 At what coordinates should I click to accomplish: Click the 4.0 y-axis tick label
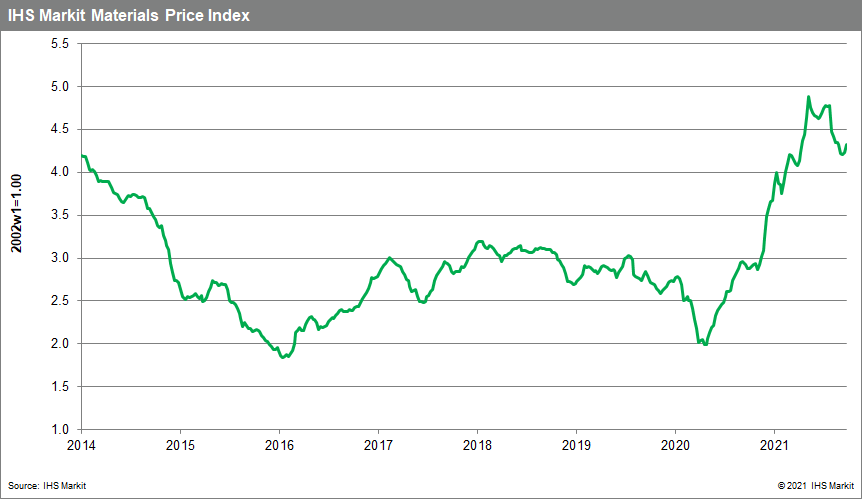coord(62,173)
